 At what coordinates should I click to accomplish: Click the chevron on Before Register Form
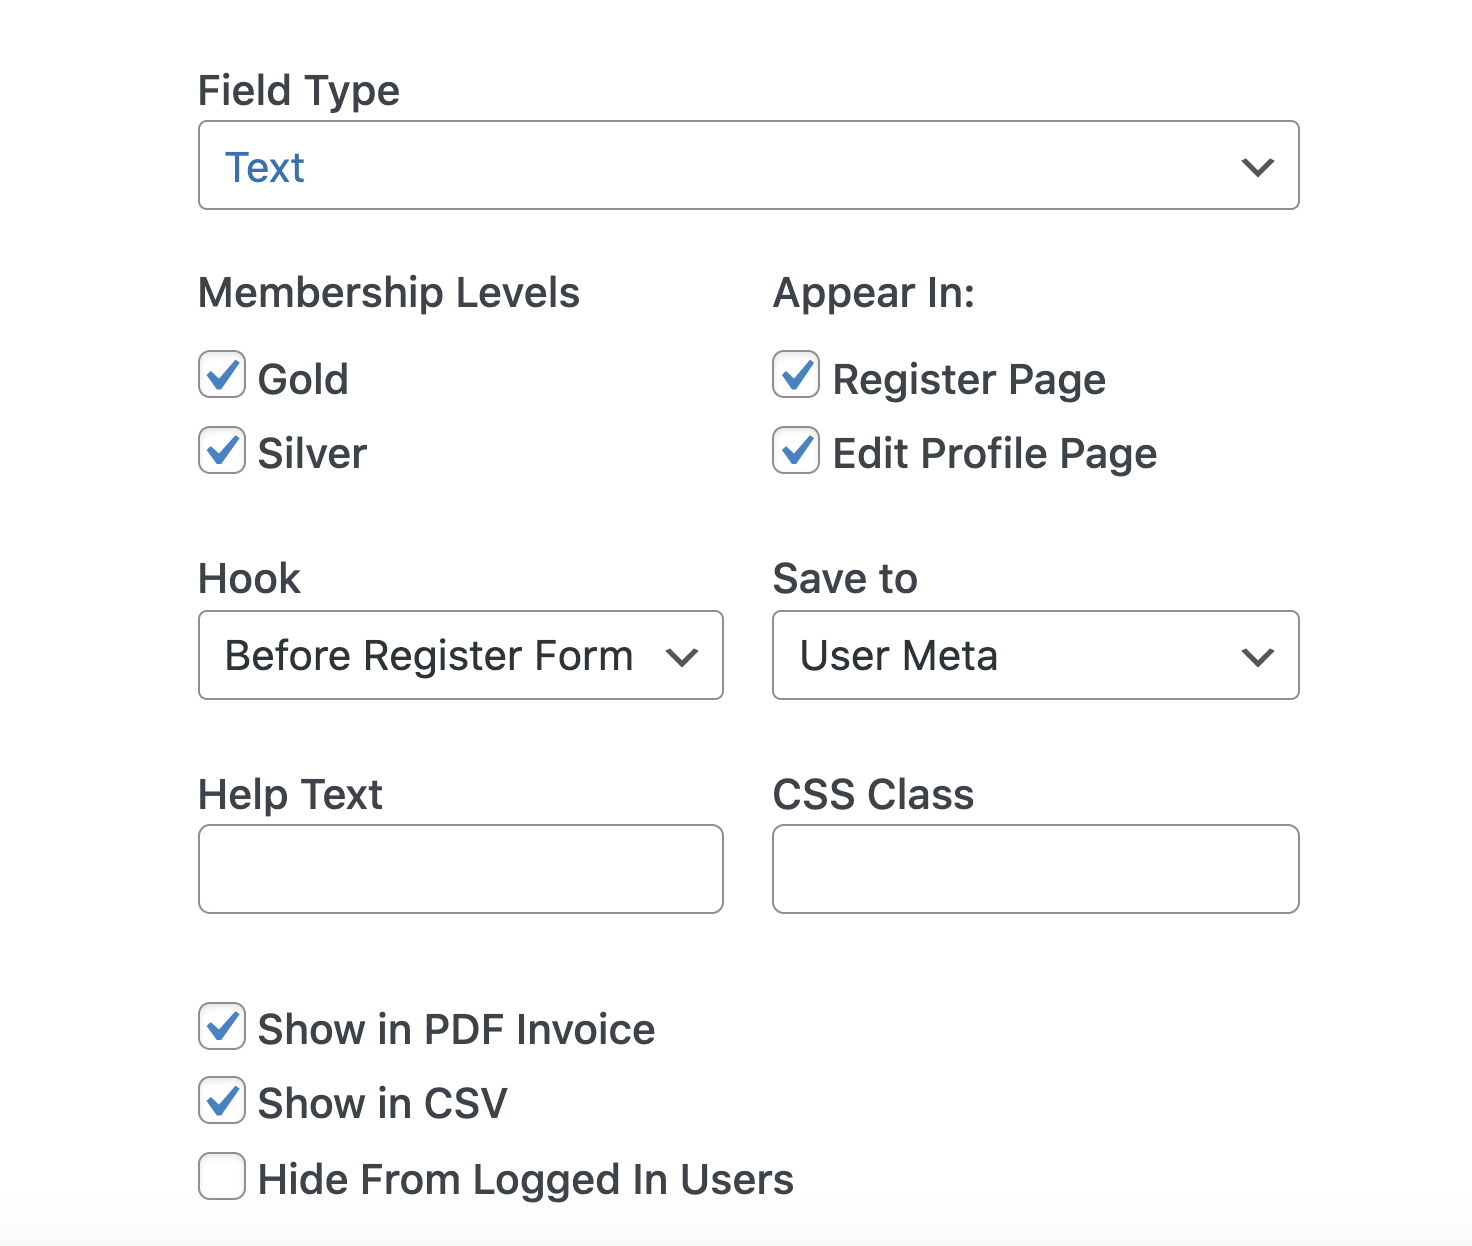point(684,657)
